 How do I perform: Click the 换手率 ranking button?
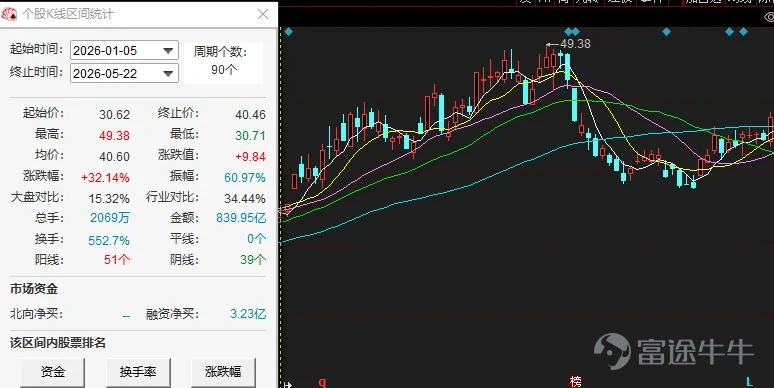point(138,372)
